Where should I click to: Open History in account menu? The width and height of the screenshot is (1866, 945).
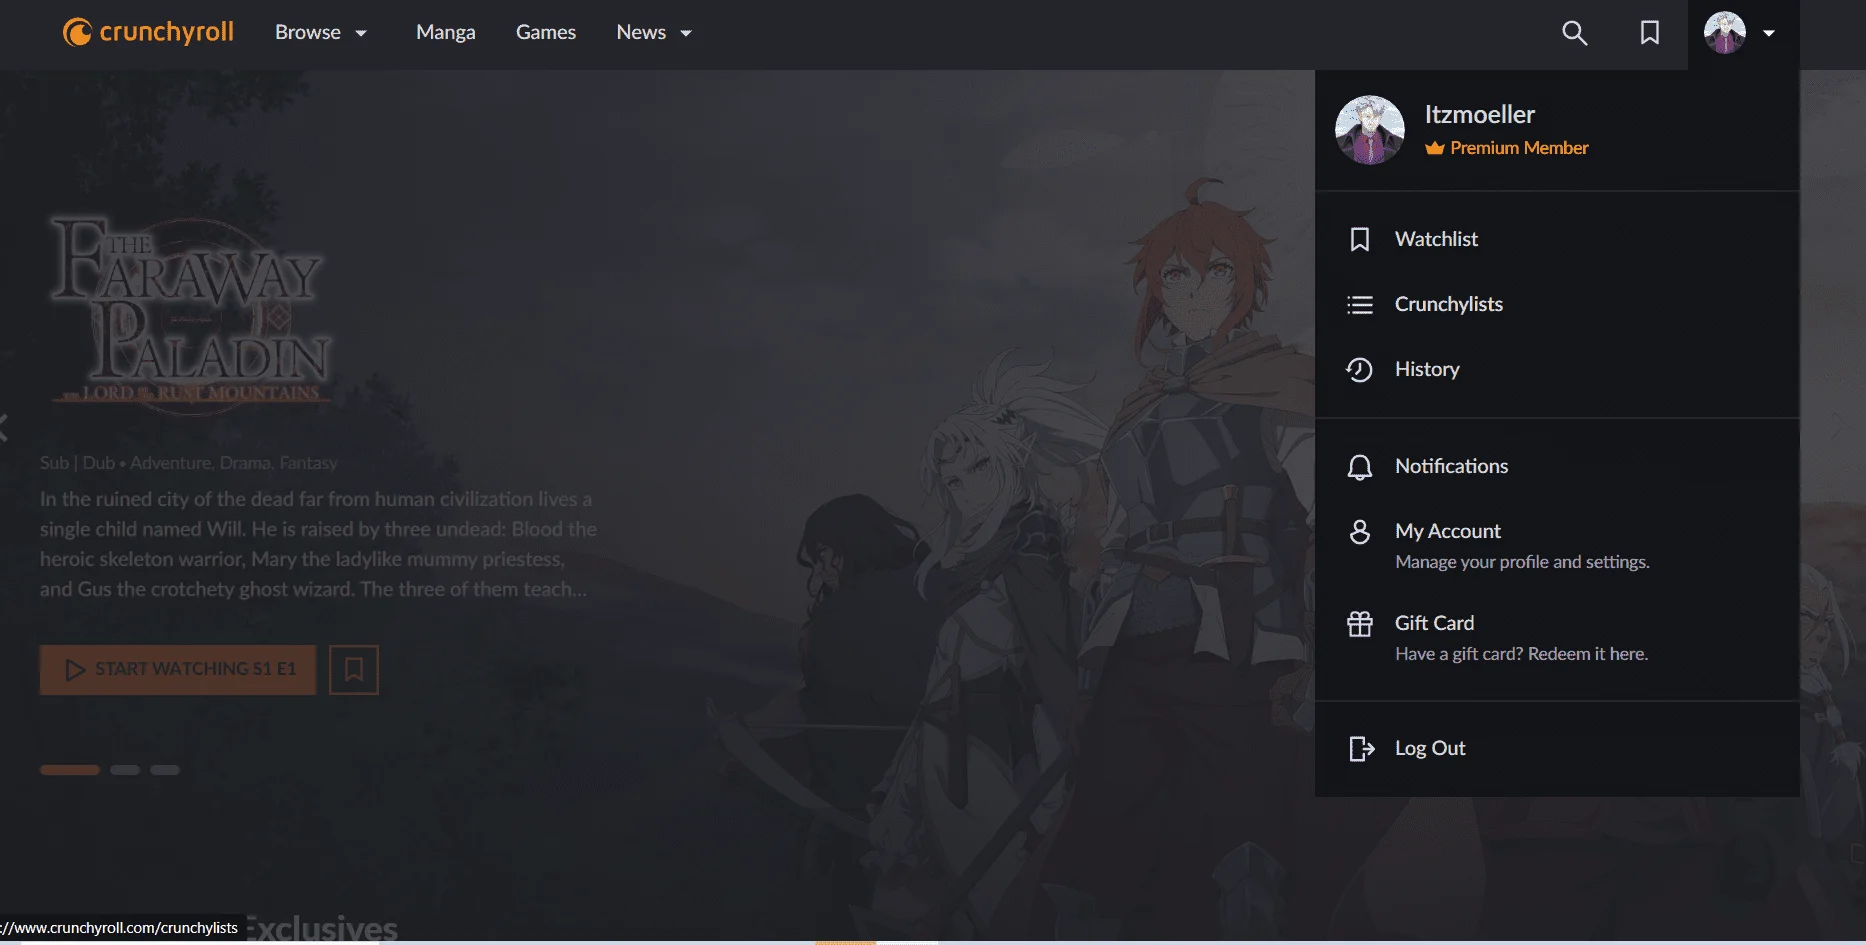pos(1557,369)
